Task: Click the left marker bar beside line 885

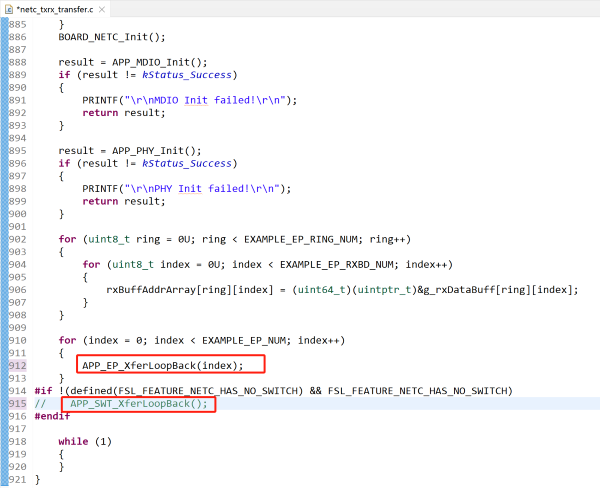Action: pyautogui.click(x=3, y=23)
